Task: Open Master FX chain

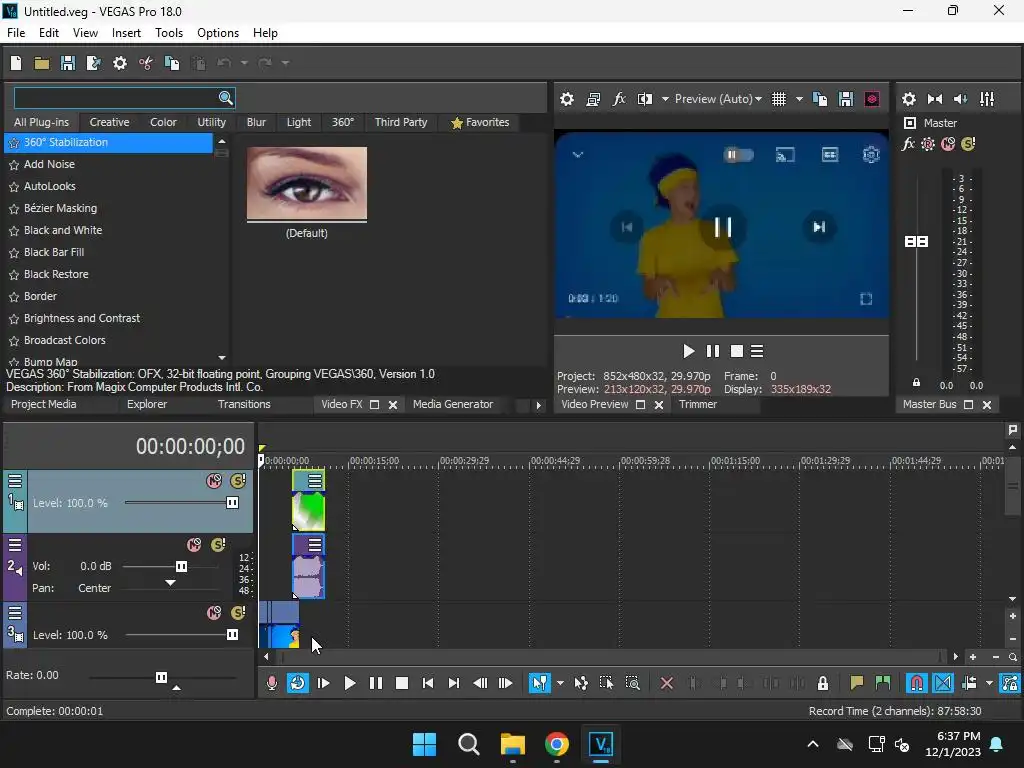Action: tap(908, 144)
